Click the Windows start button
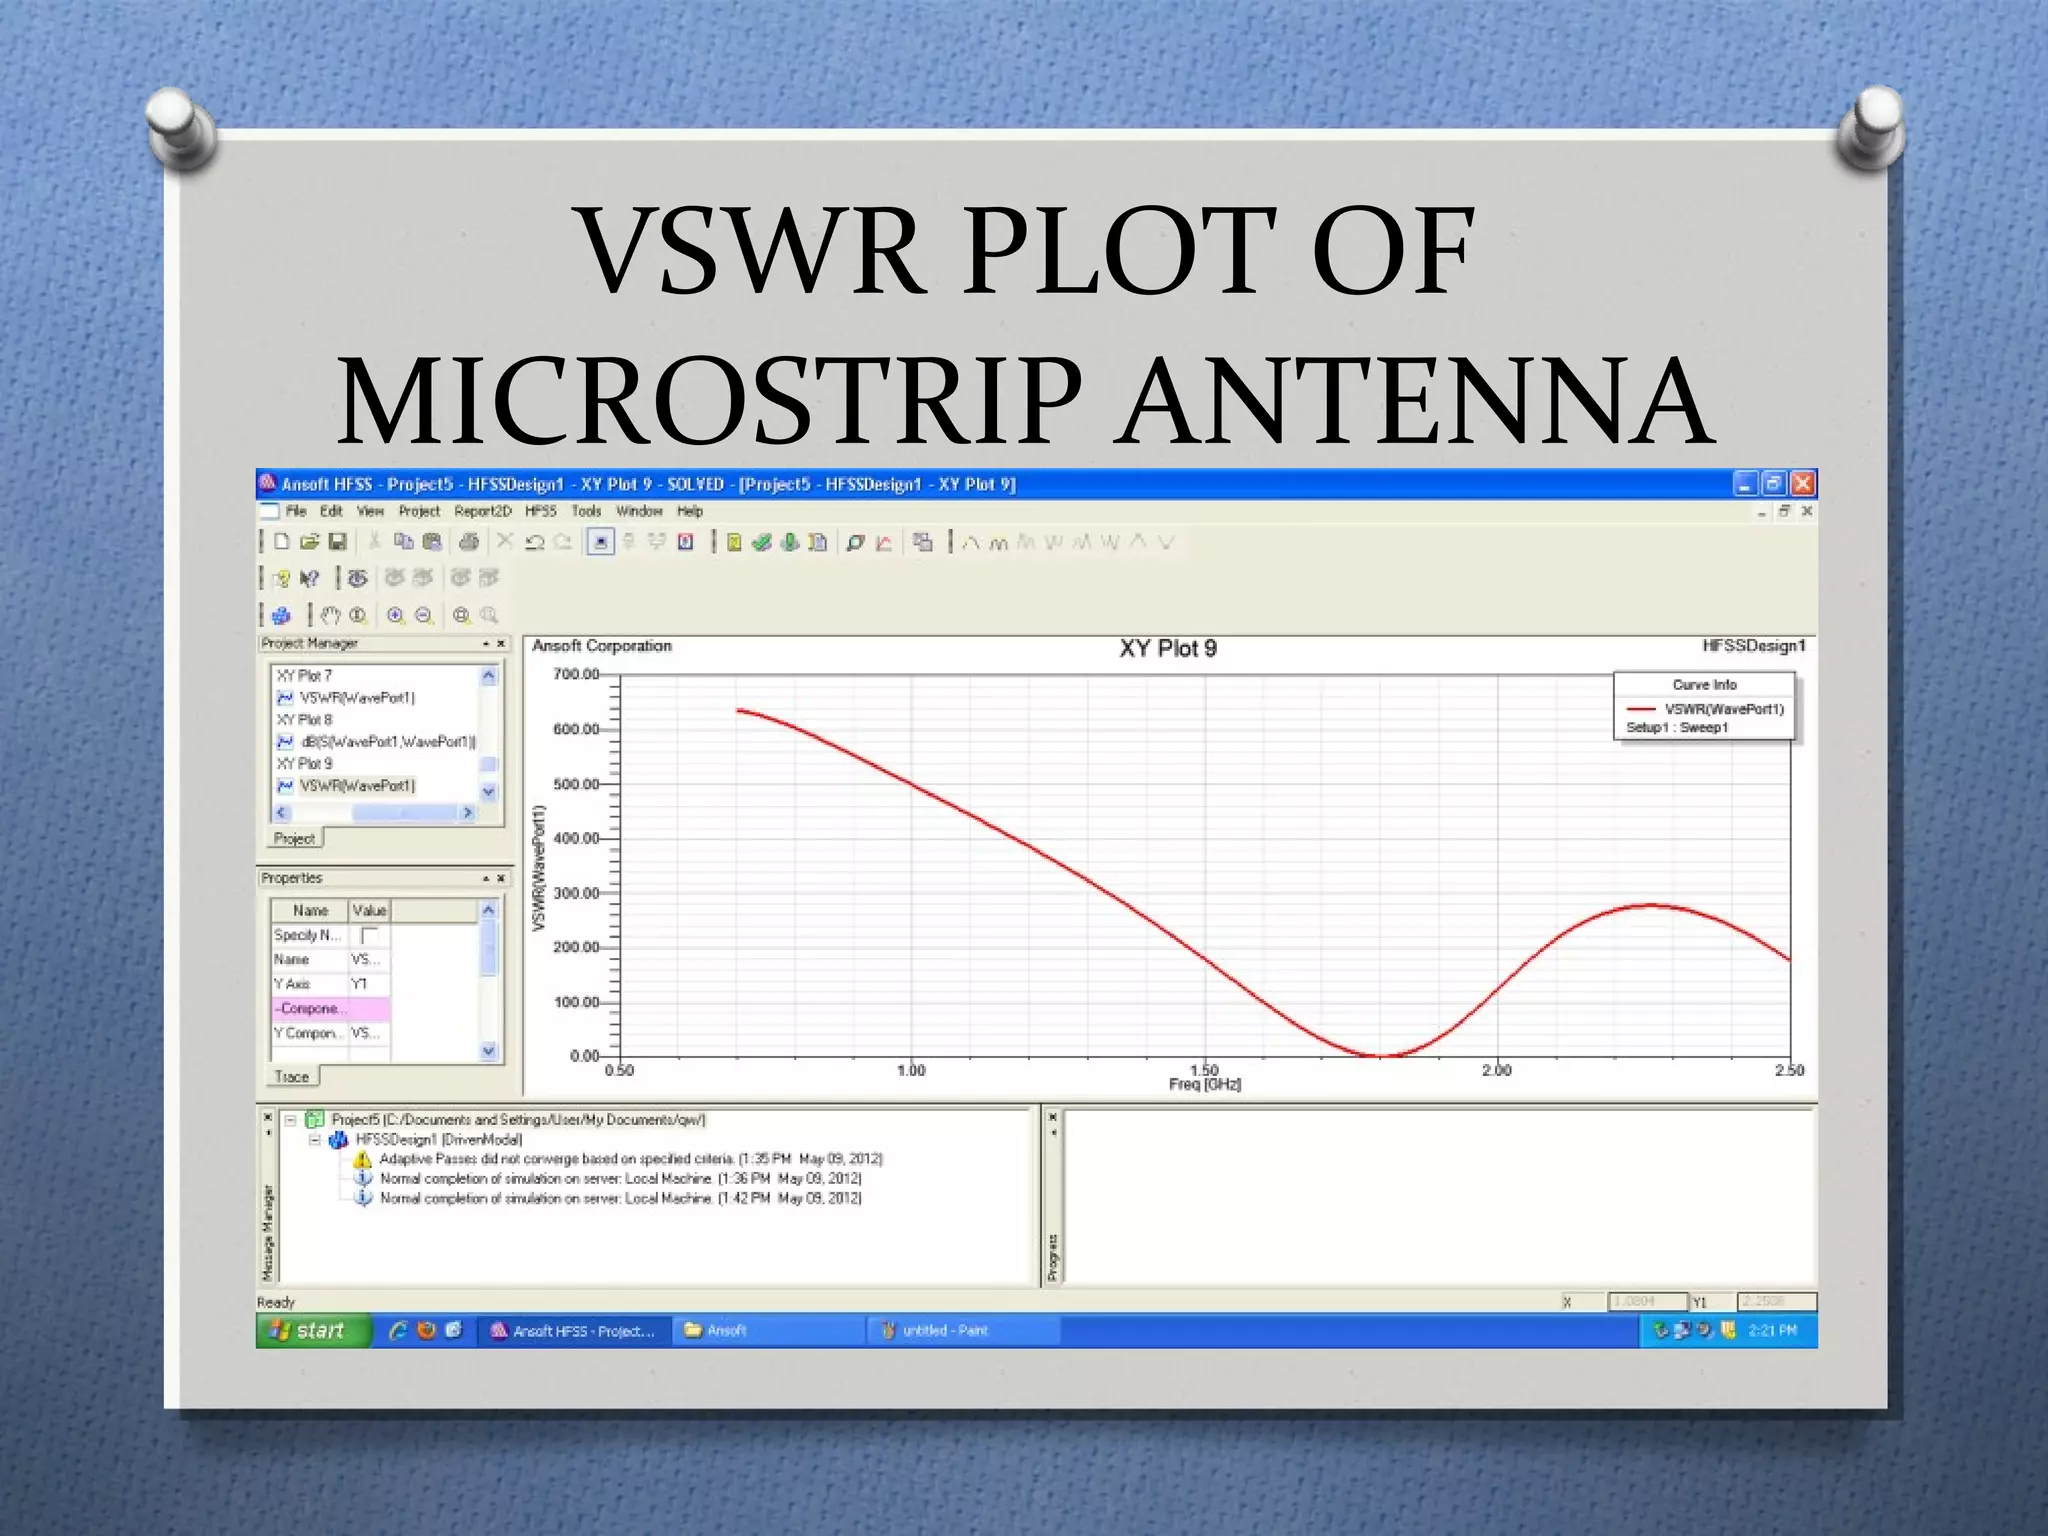 (x=313, y=1330)
